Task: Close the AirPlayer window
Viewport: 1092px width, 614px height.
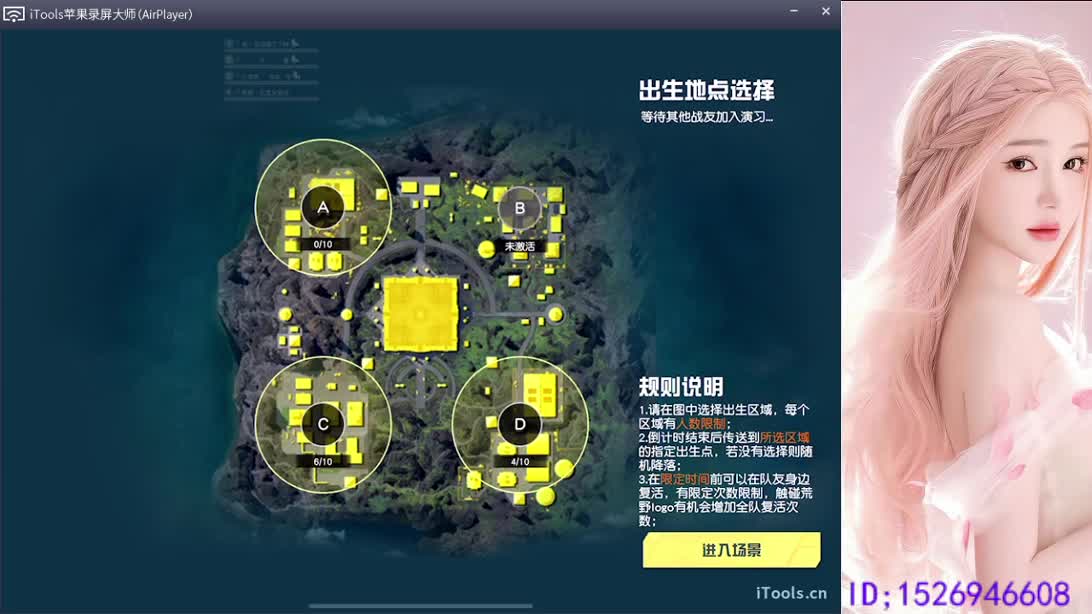Action: click(826, 11)
